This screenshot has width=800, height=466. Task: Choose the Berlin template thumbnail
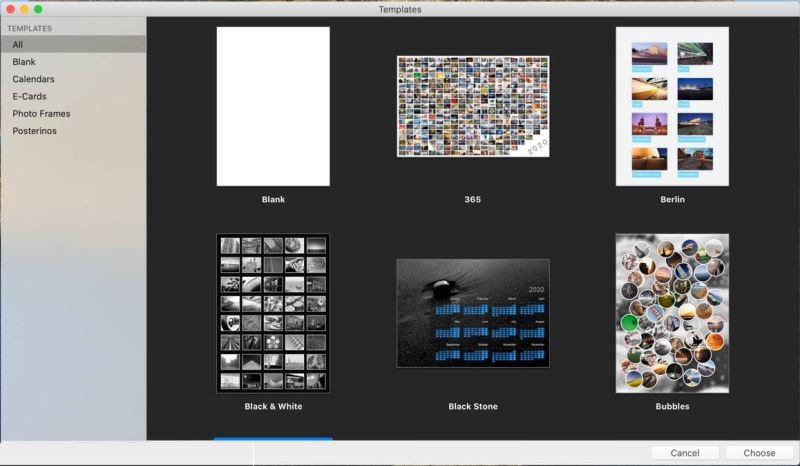click(x=672, y=106)
